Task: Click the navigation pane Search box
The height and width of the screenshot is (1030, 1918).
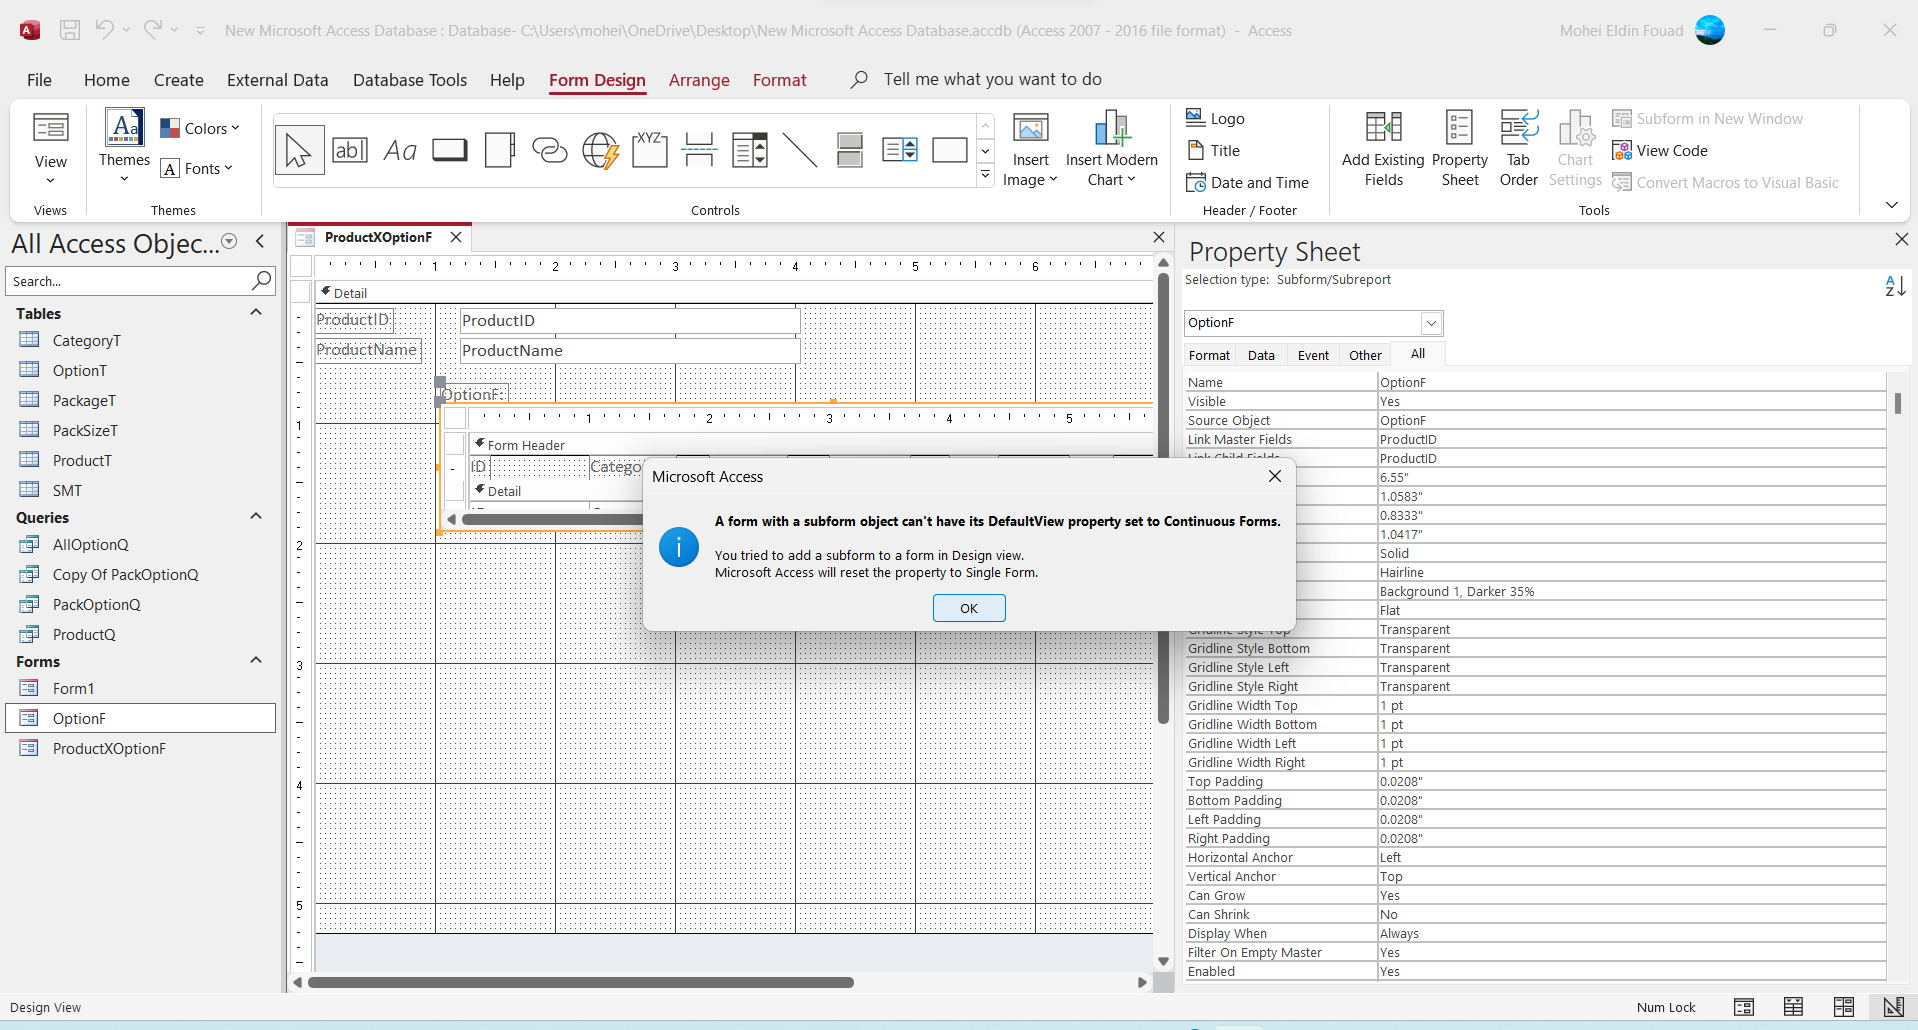Action: click(128, 281)
